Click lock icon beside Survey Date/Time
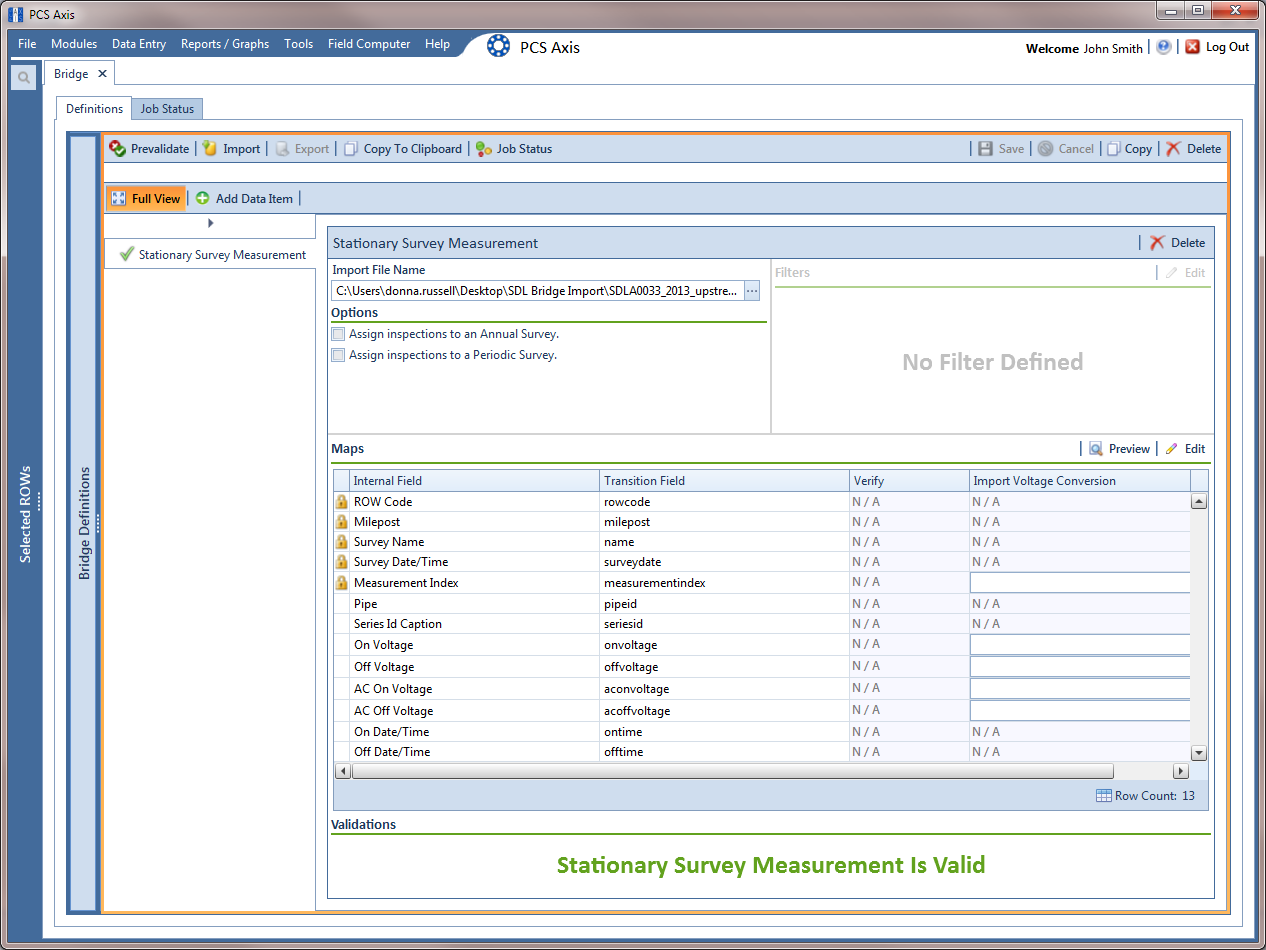Viewport: 1266px width, 950px height. [x=341, y=562]
